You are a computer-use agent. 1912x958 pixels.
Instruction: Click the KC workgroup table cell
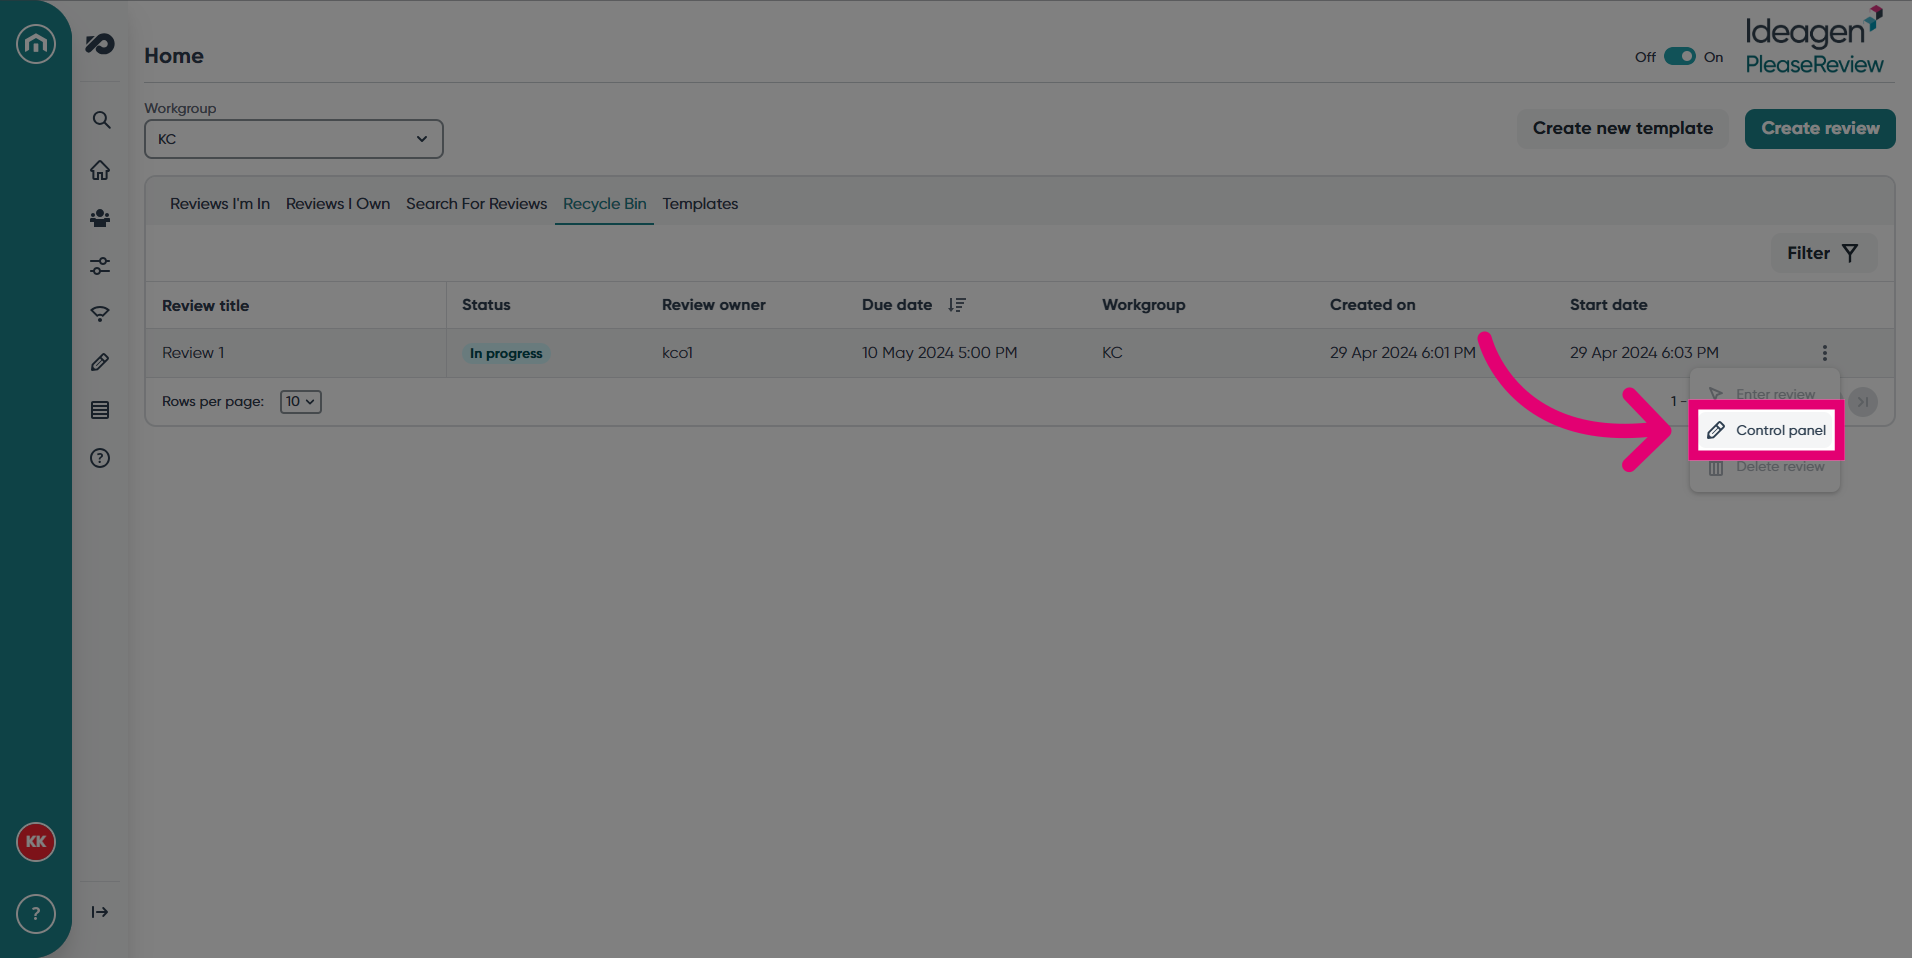1112,353
